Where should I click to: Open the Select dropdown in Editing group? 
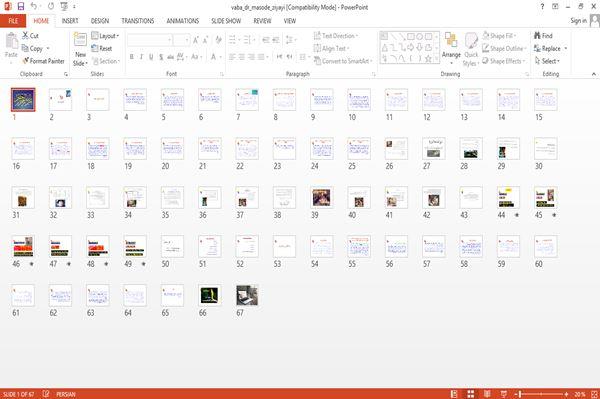547,61
